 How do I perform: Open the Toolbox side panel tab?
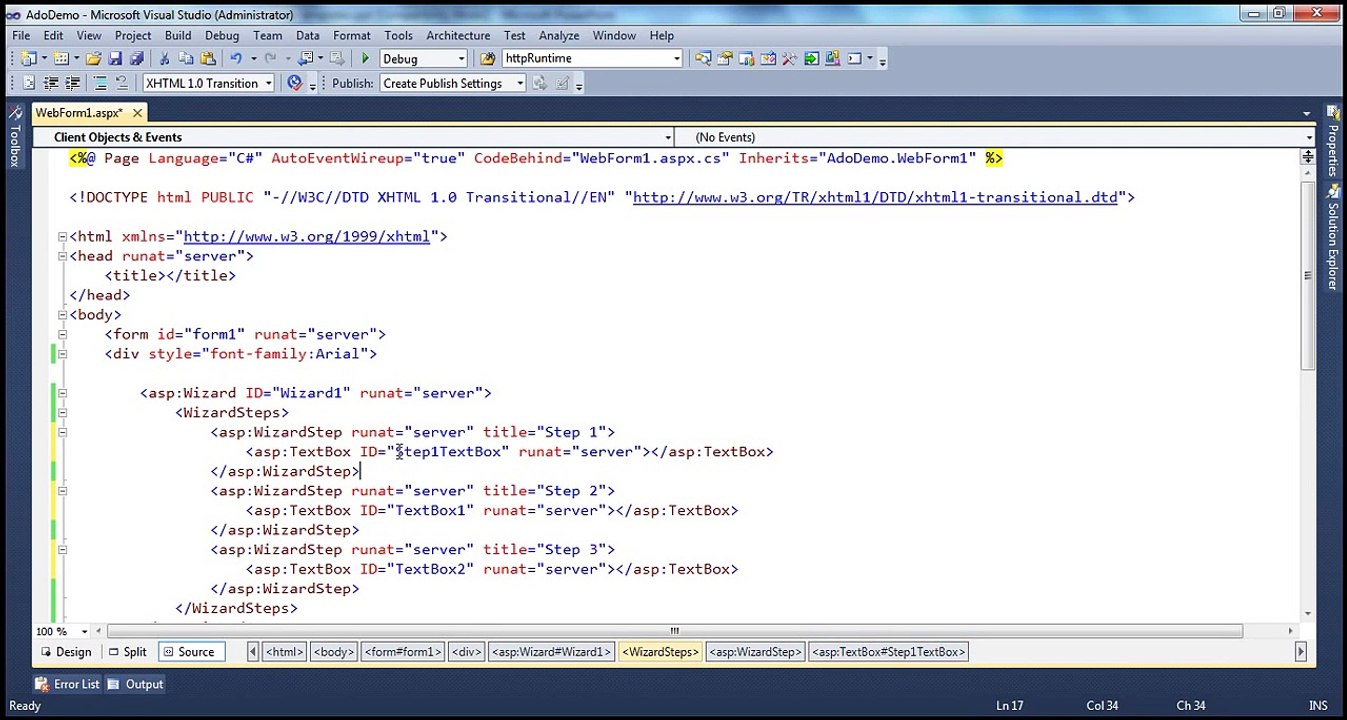[x=15, y=137]
